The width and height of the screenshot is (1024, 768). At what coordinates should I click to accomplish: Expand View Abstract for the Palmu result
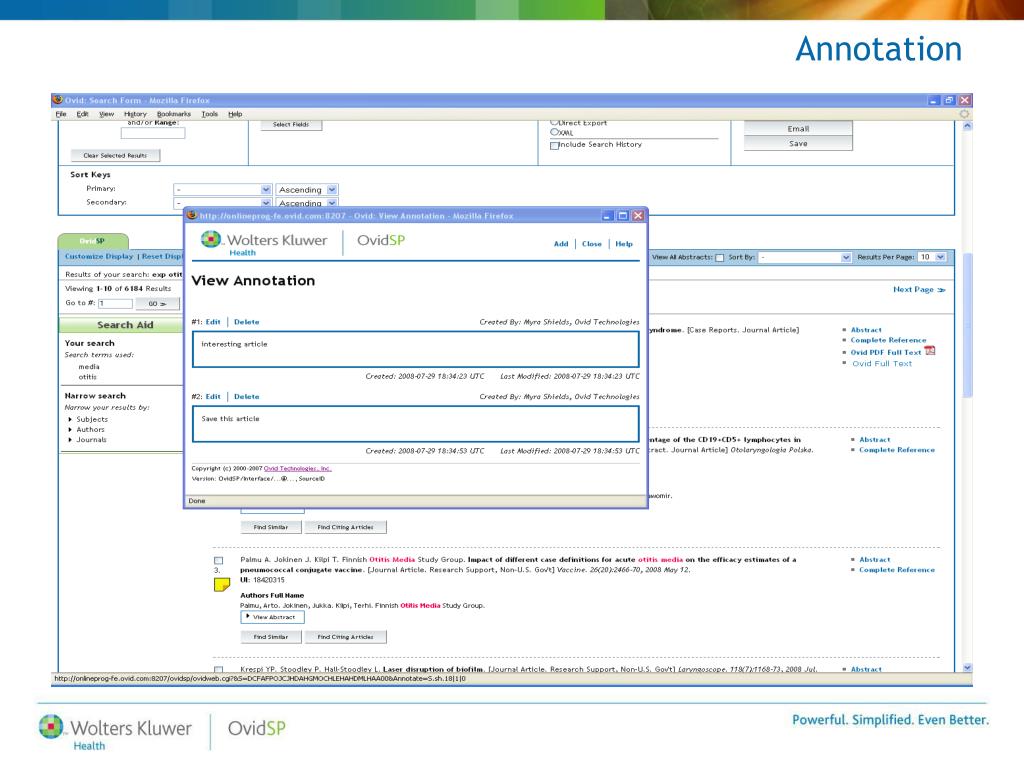point(272,617)
